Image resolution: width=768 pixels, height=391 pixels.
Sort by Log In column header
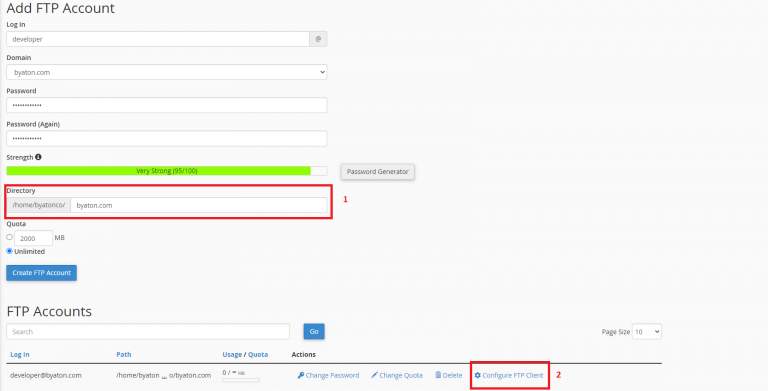(x=20, y=354)
